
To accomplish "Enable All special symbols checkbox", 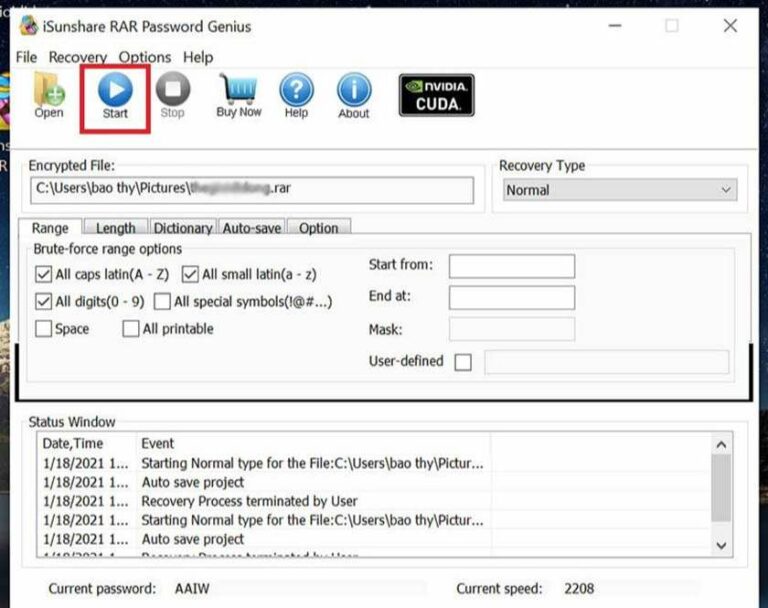I will pos(162,301).
